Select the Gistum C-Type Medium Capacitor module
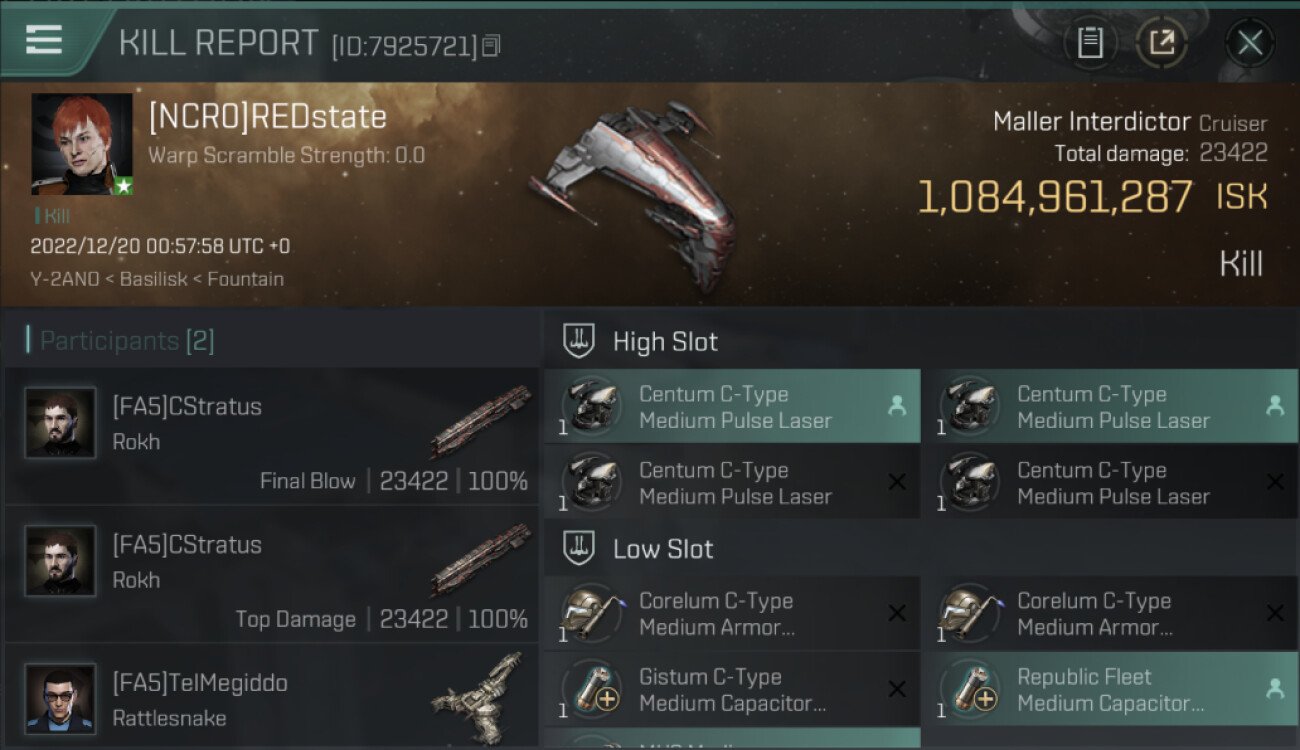Screen dimensions: 1300x750 731,689
